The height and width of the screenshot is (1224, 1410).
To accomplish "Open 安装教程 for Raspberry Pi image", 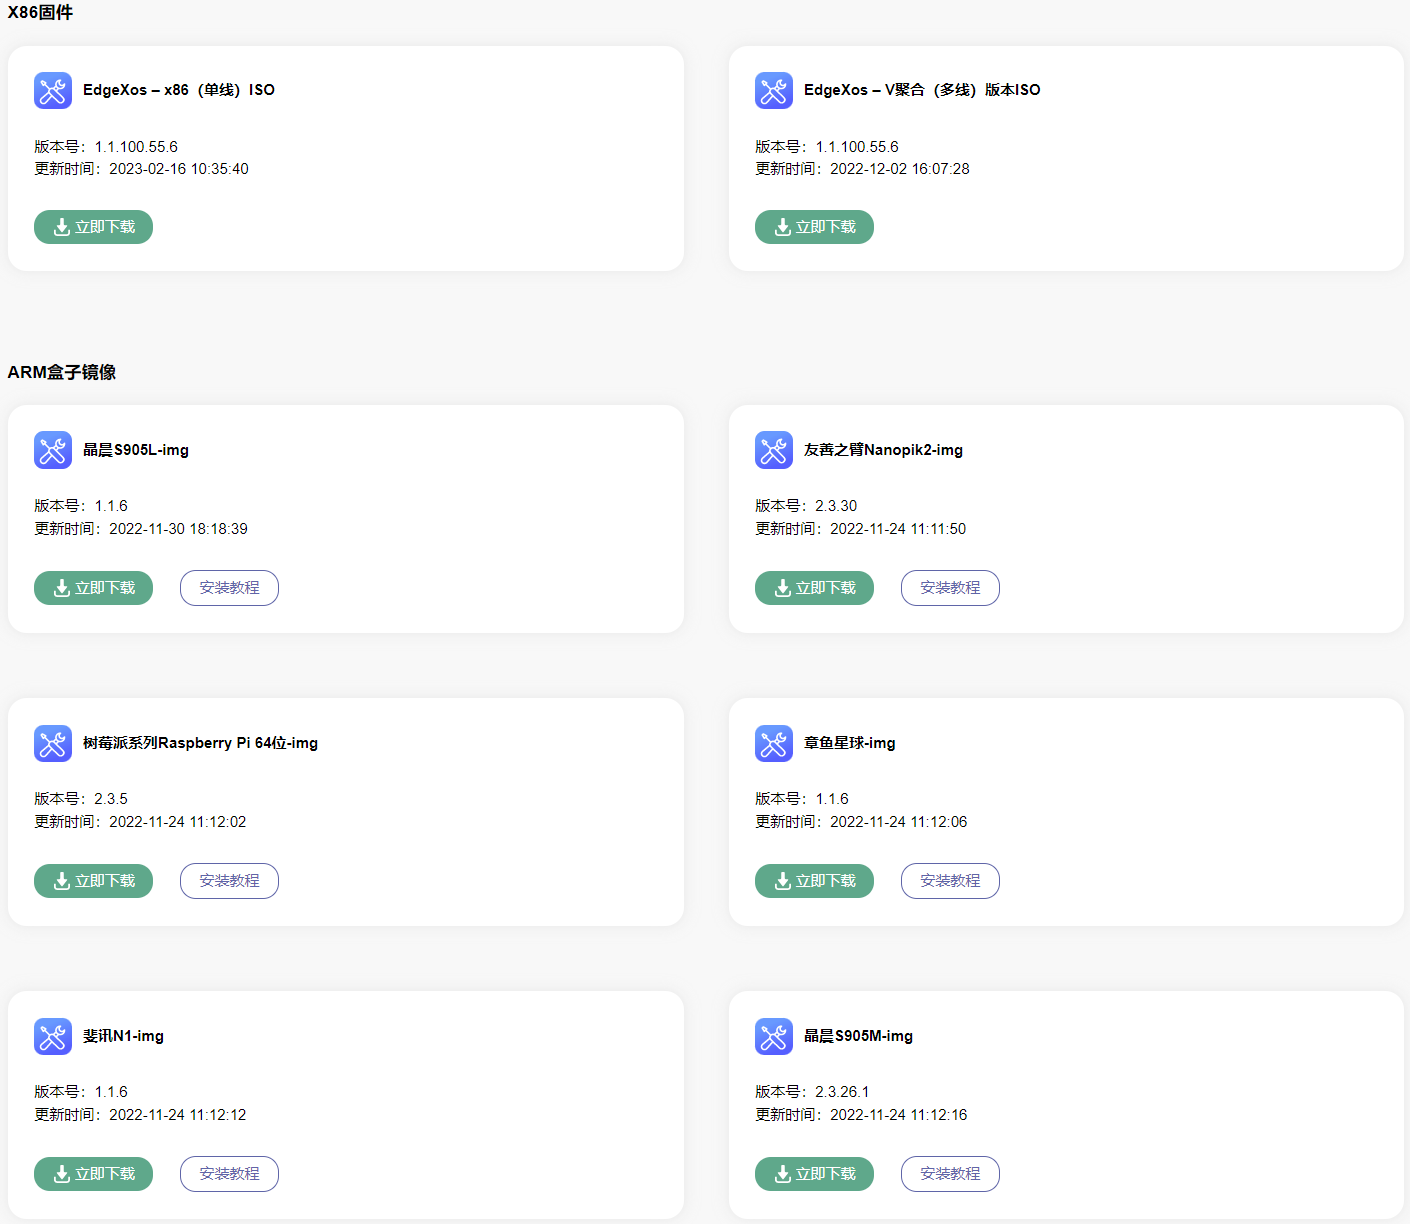I will [229, 881].
